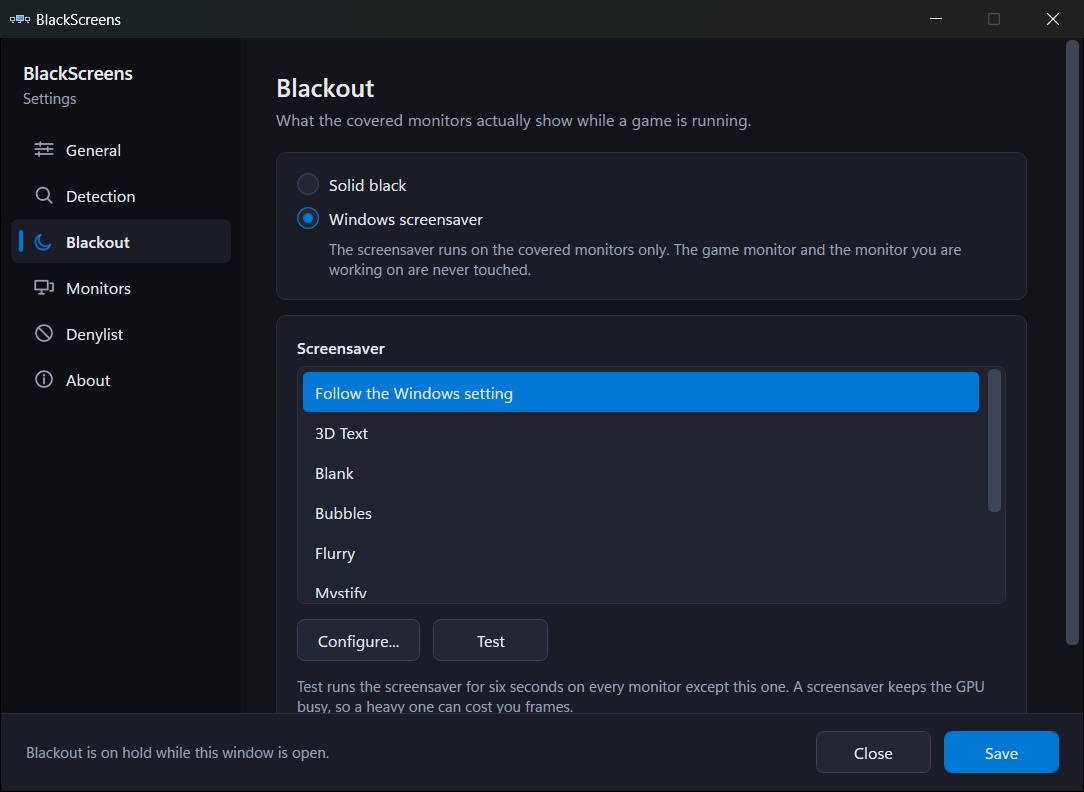This screenshot has width=1084, height=792.
Task: Click the Denylist blocked-circle icon
Action: click(44, 334)
